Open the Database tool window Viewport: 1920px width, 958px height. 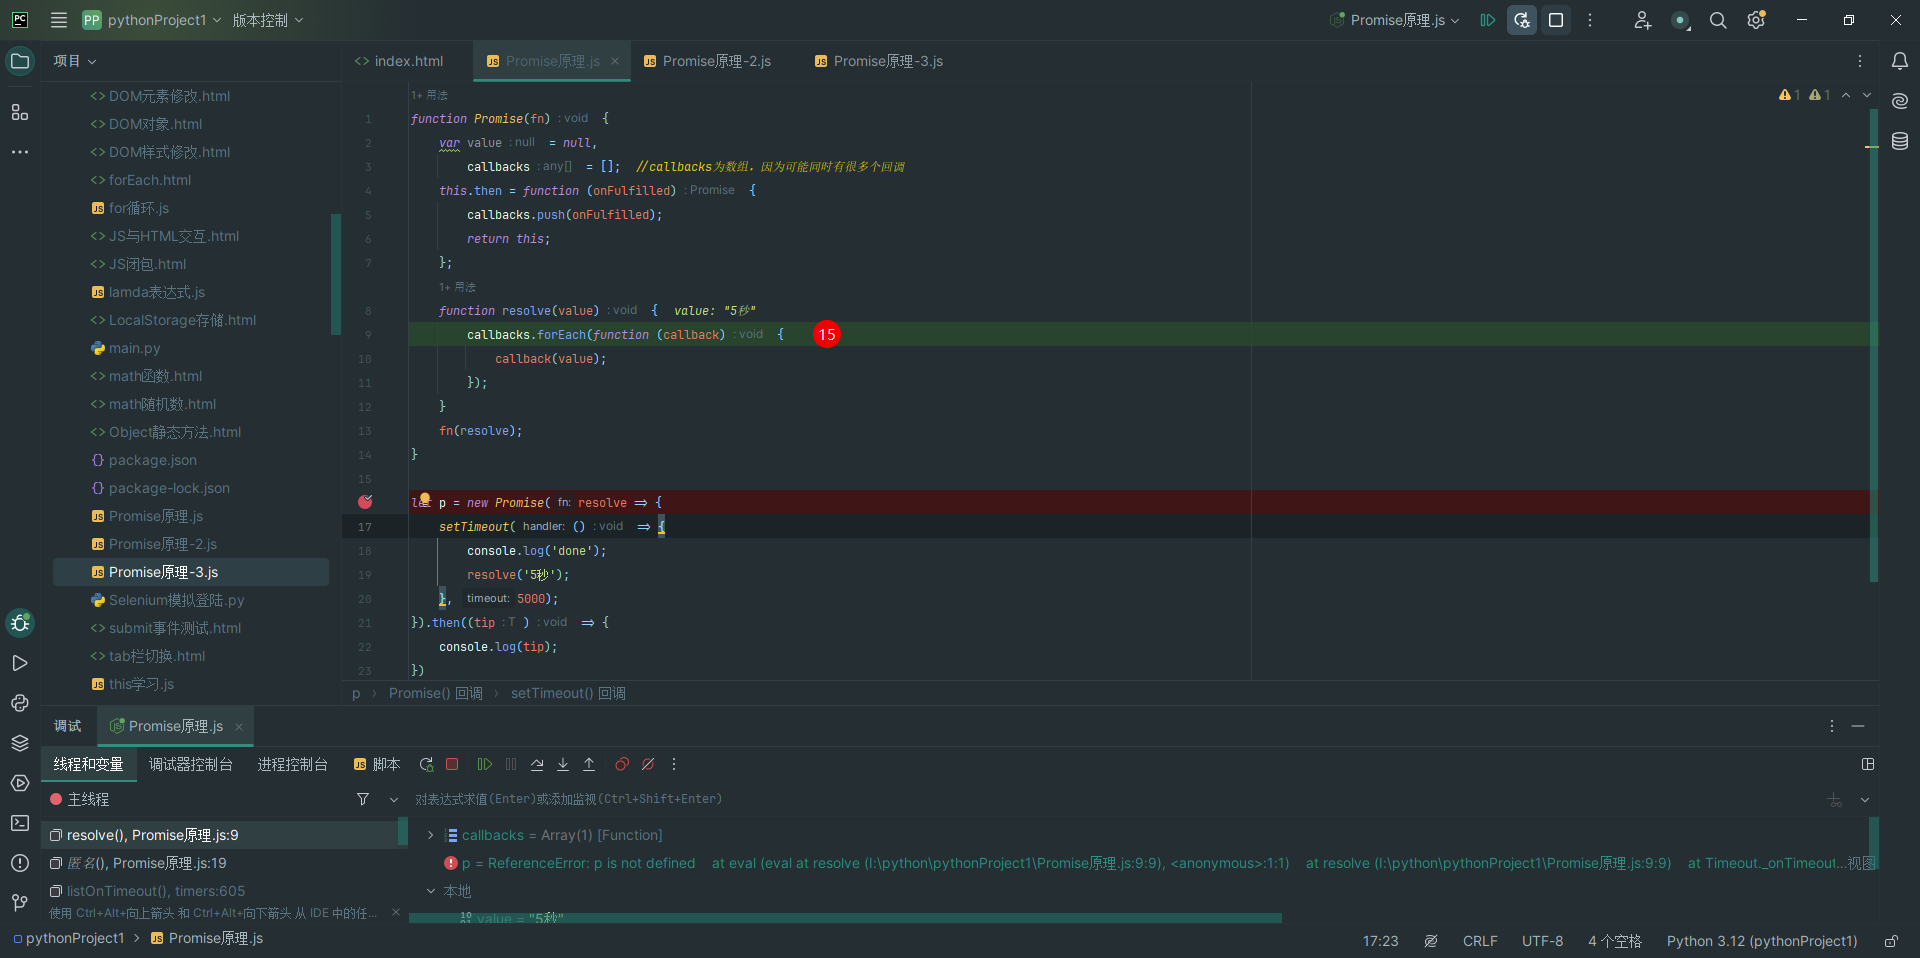pos(1900,141)
